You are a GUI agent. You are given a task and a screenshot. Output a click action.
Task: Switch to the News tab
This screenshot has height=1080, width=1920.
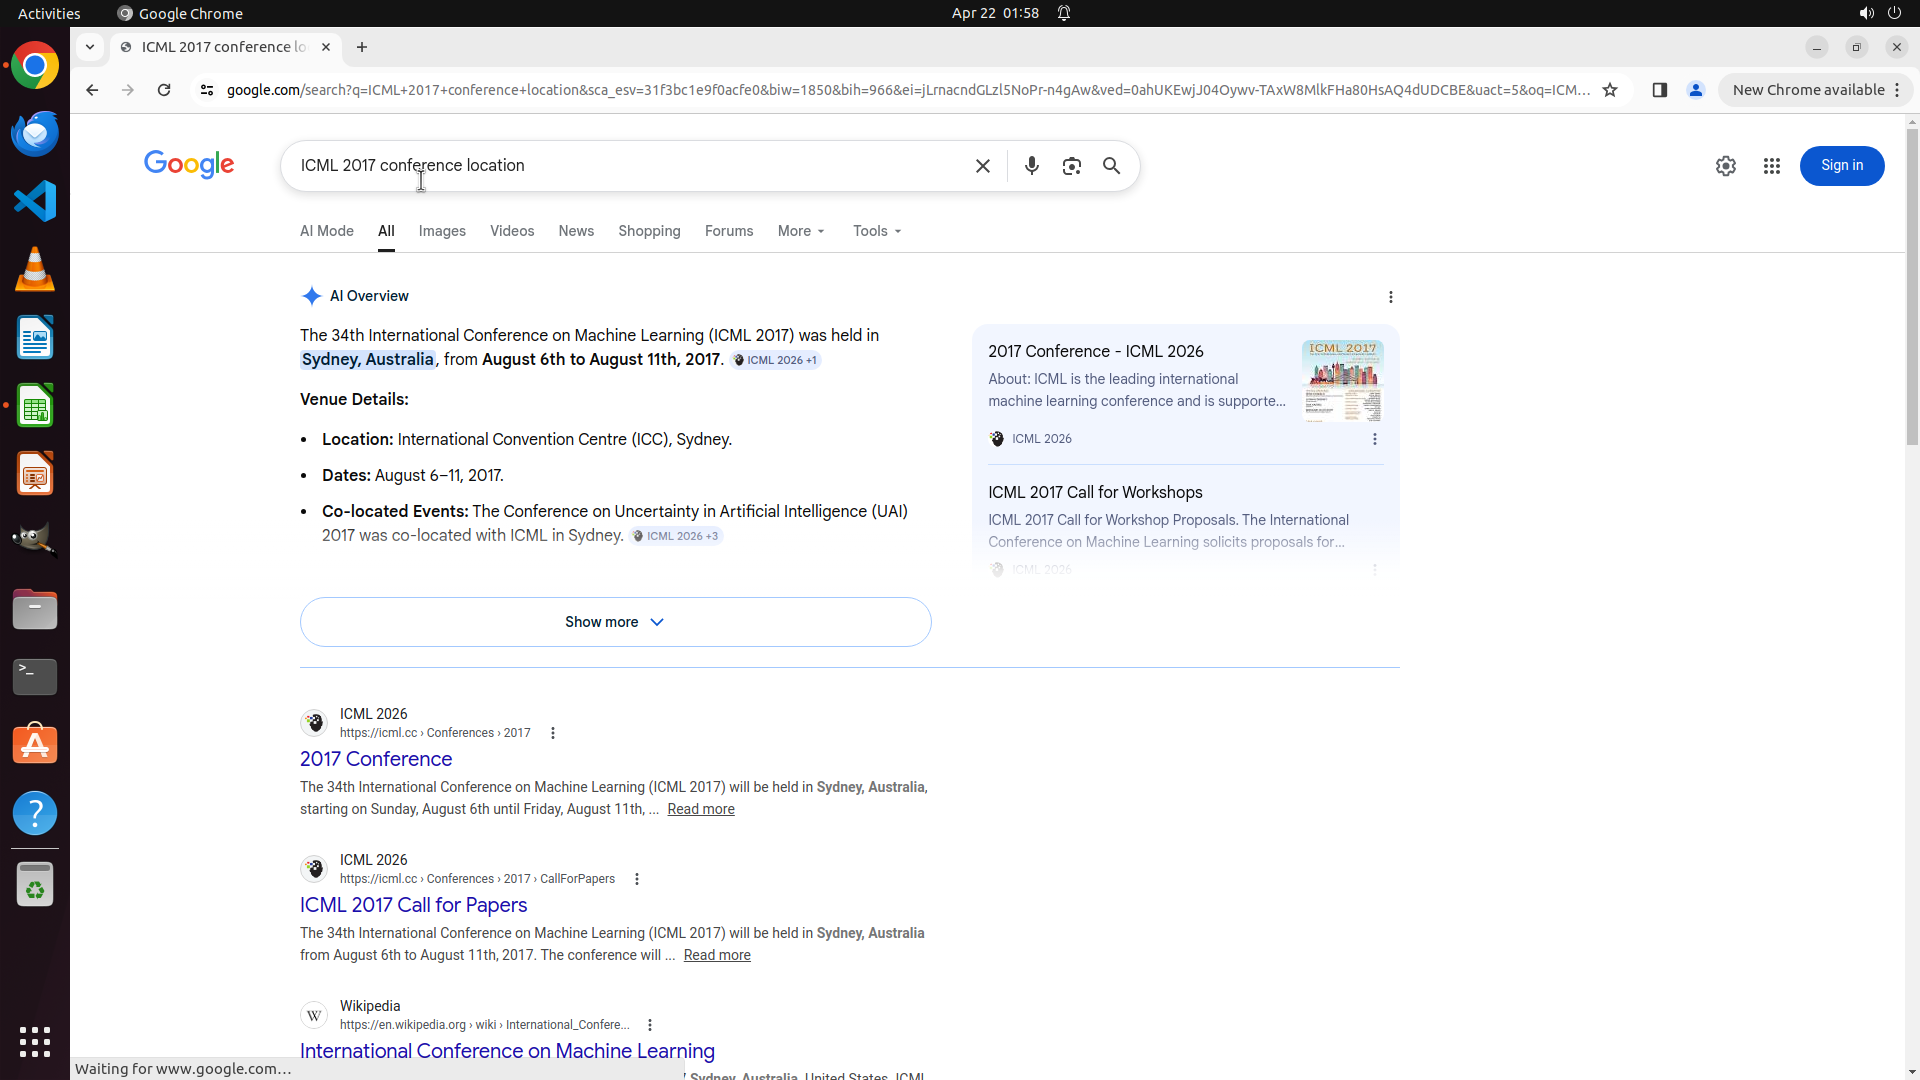click(576, 231)
